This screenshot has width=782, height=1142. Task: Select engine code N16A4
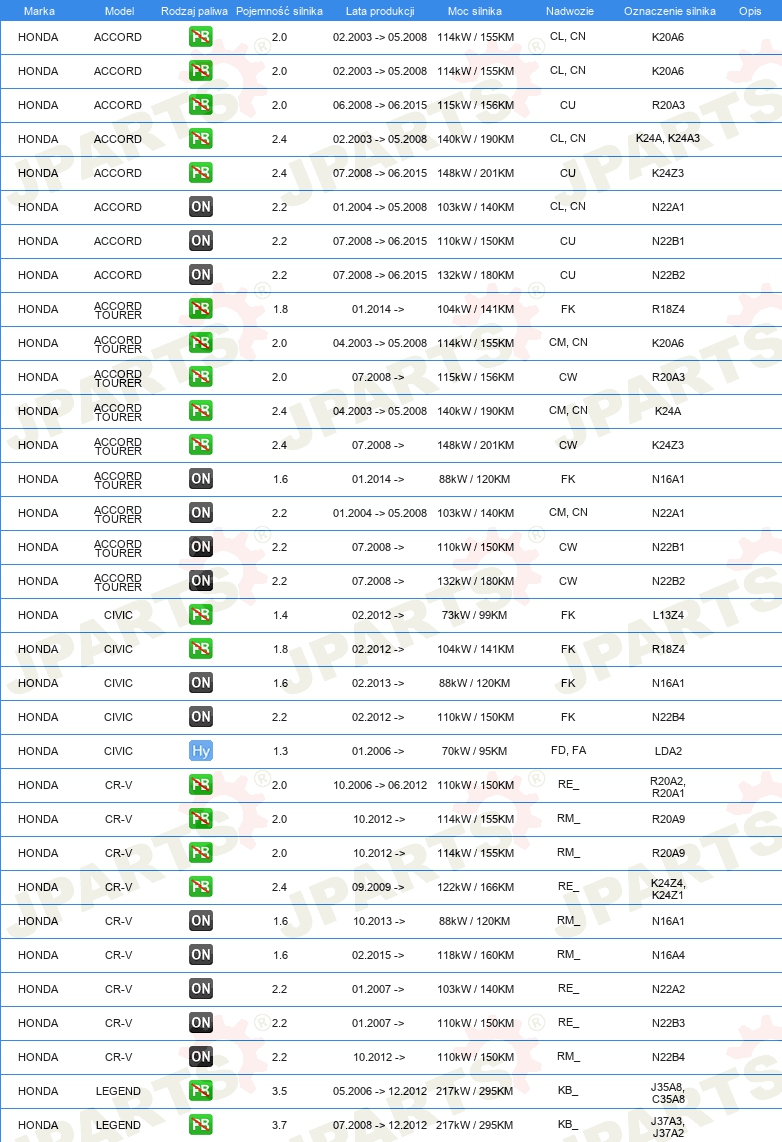point(668,955)
